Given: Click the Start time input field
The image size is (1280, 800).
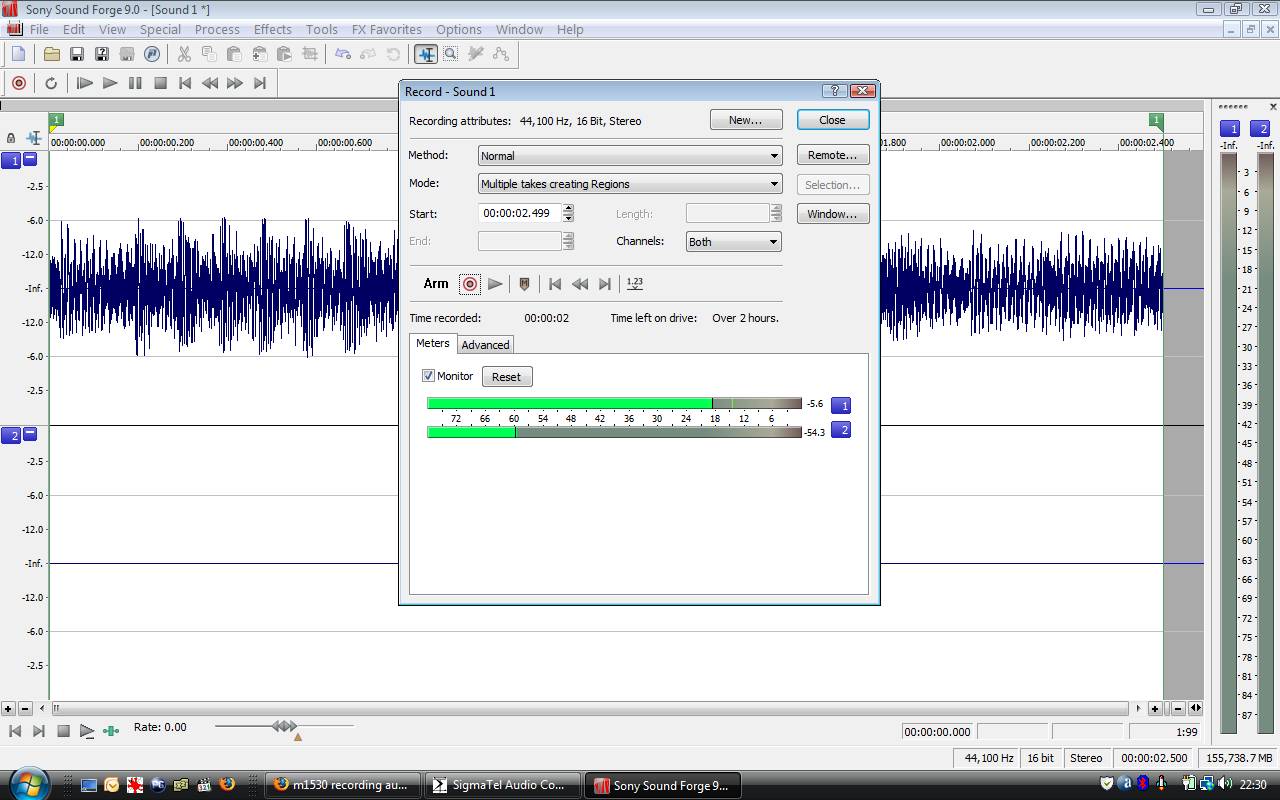Looking at the screenshot, I should (x=520, y=213).
